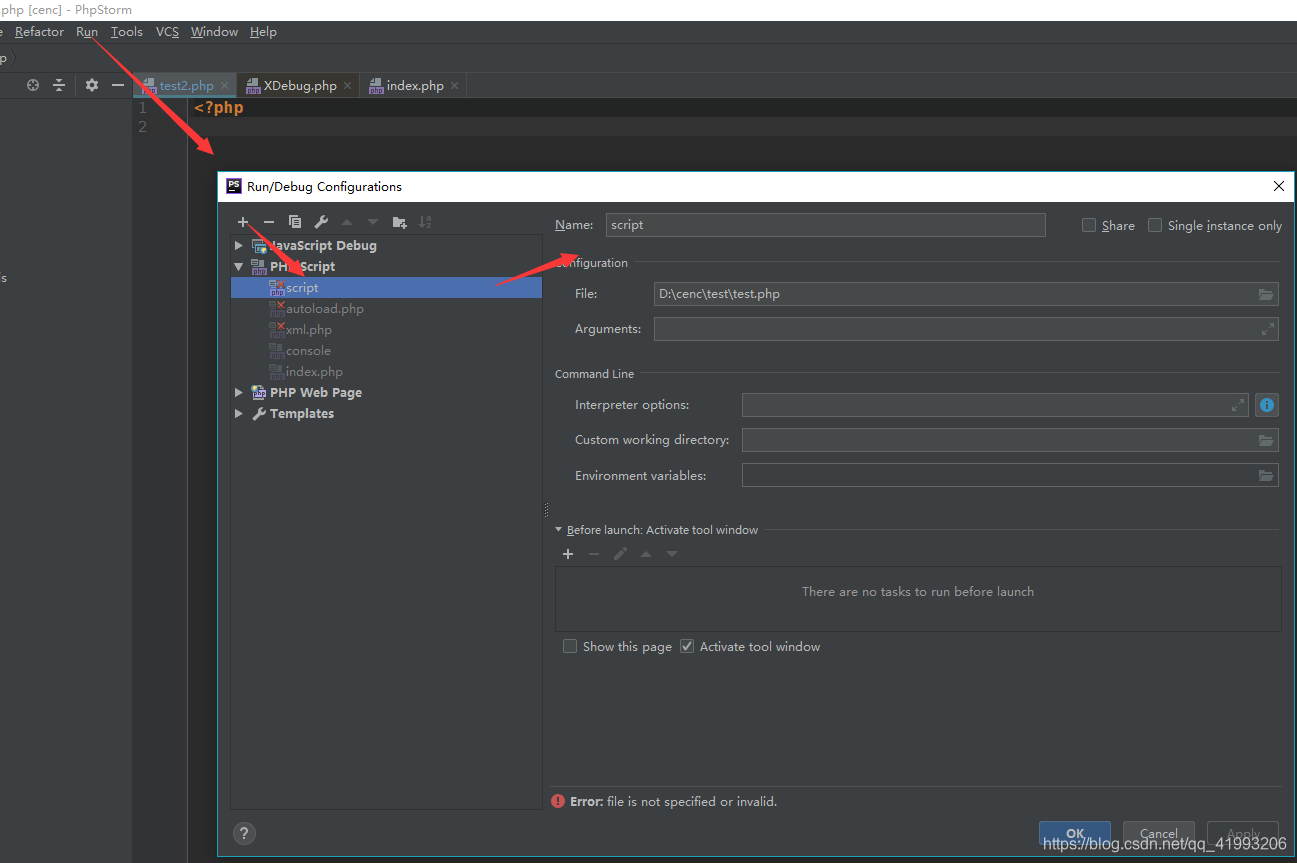Hide the project panel
This screenshot has width=1297, height=863.
(118, 85)
